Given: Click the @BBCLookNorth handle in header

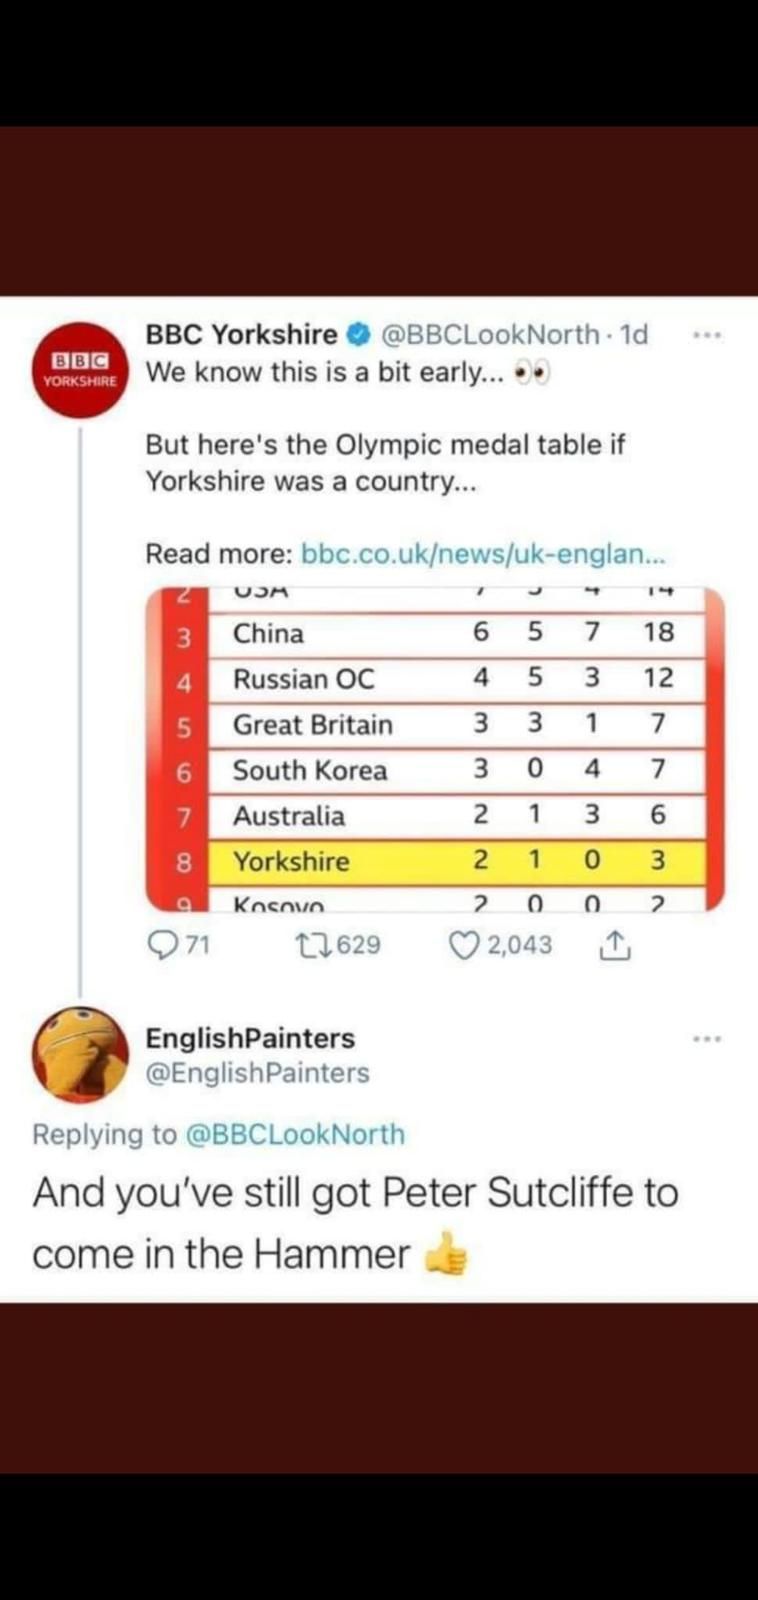Looking at the screenshot, I should coord(490,334).
